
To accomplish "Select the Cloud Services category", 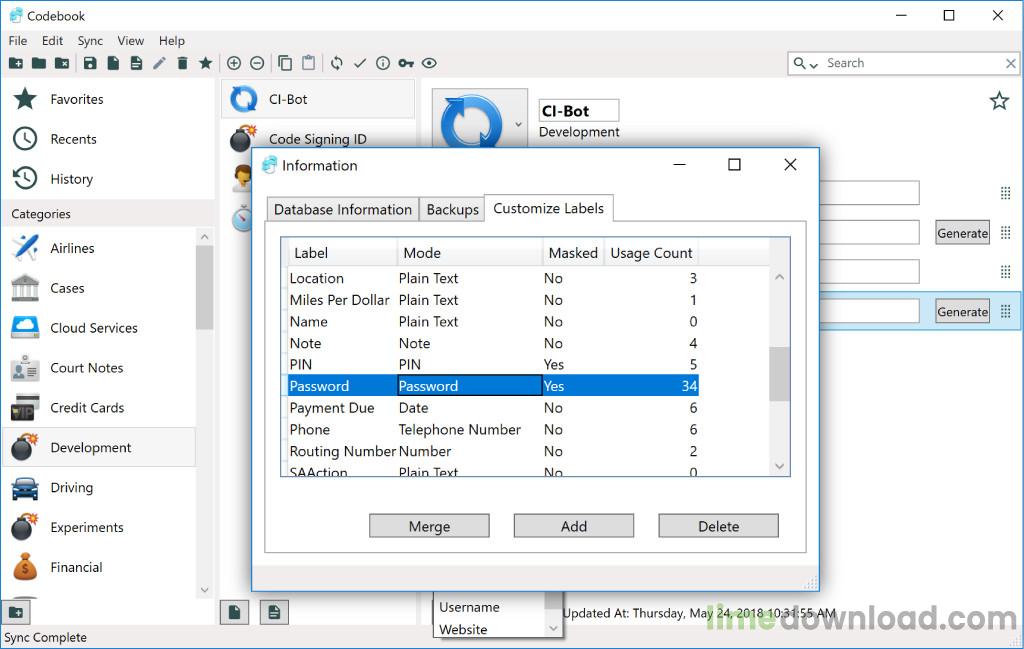I will pos(99,328).
